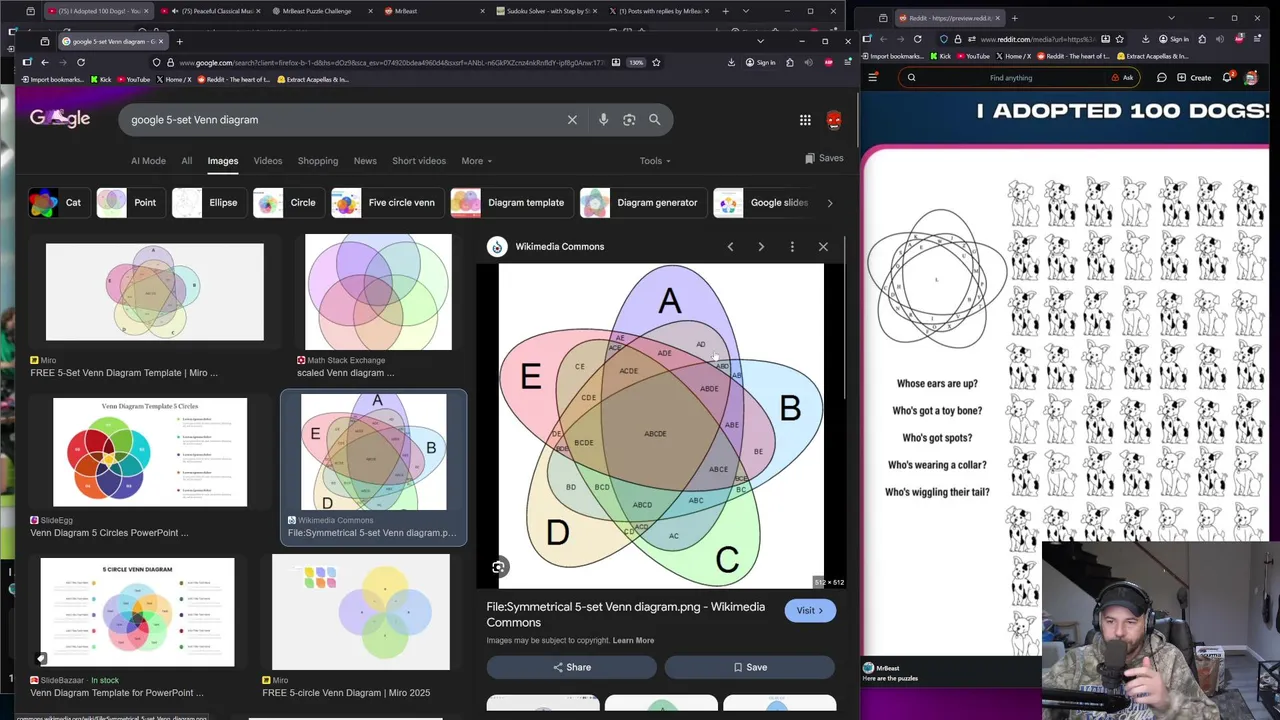The image size is (1280, 720).
Task: Start voice search with the microphone icon
Action: (603, 120)
